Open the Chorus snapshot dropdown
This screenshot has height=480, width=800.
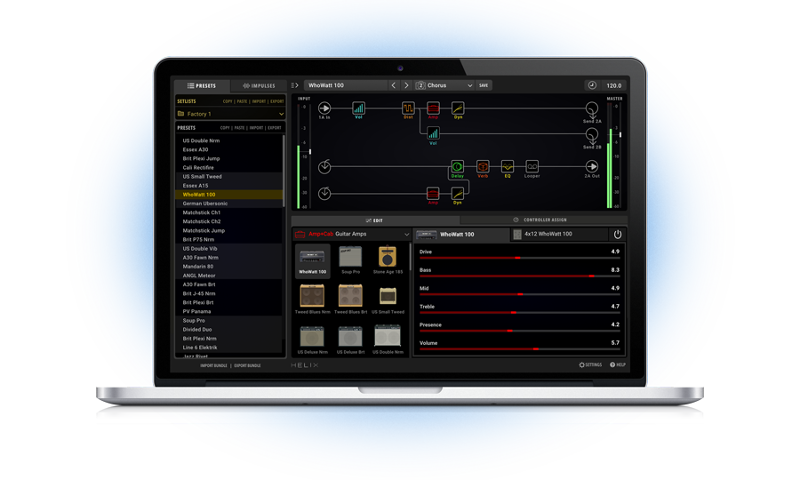[x=444, y=85]
